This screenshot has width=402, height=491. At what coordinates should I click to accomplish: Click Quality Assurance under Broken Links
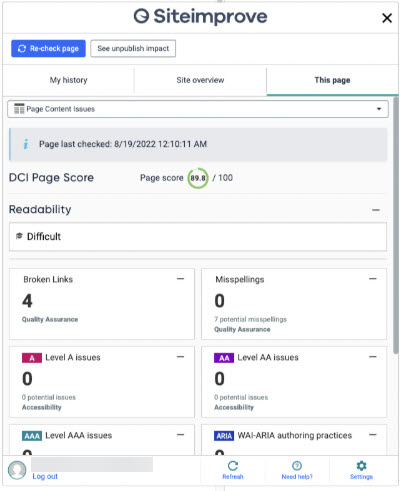(50, 319)
